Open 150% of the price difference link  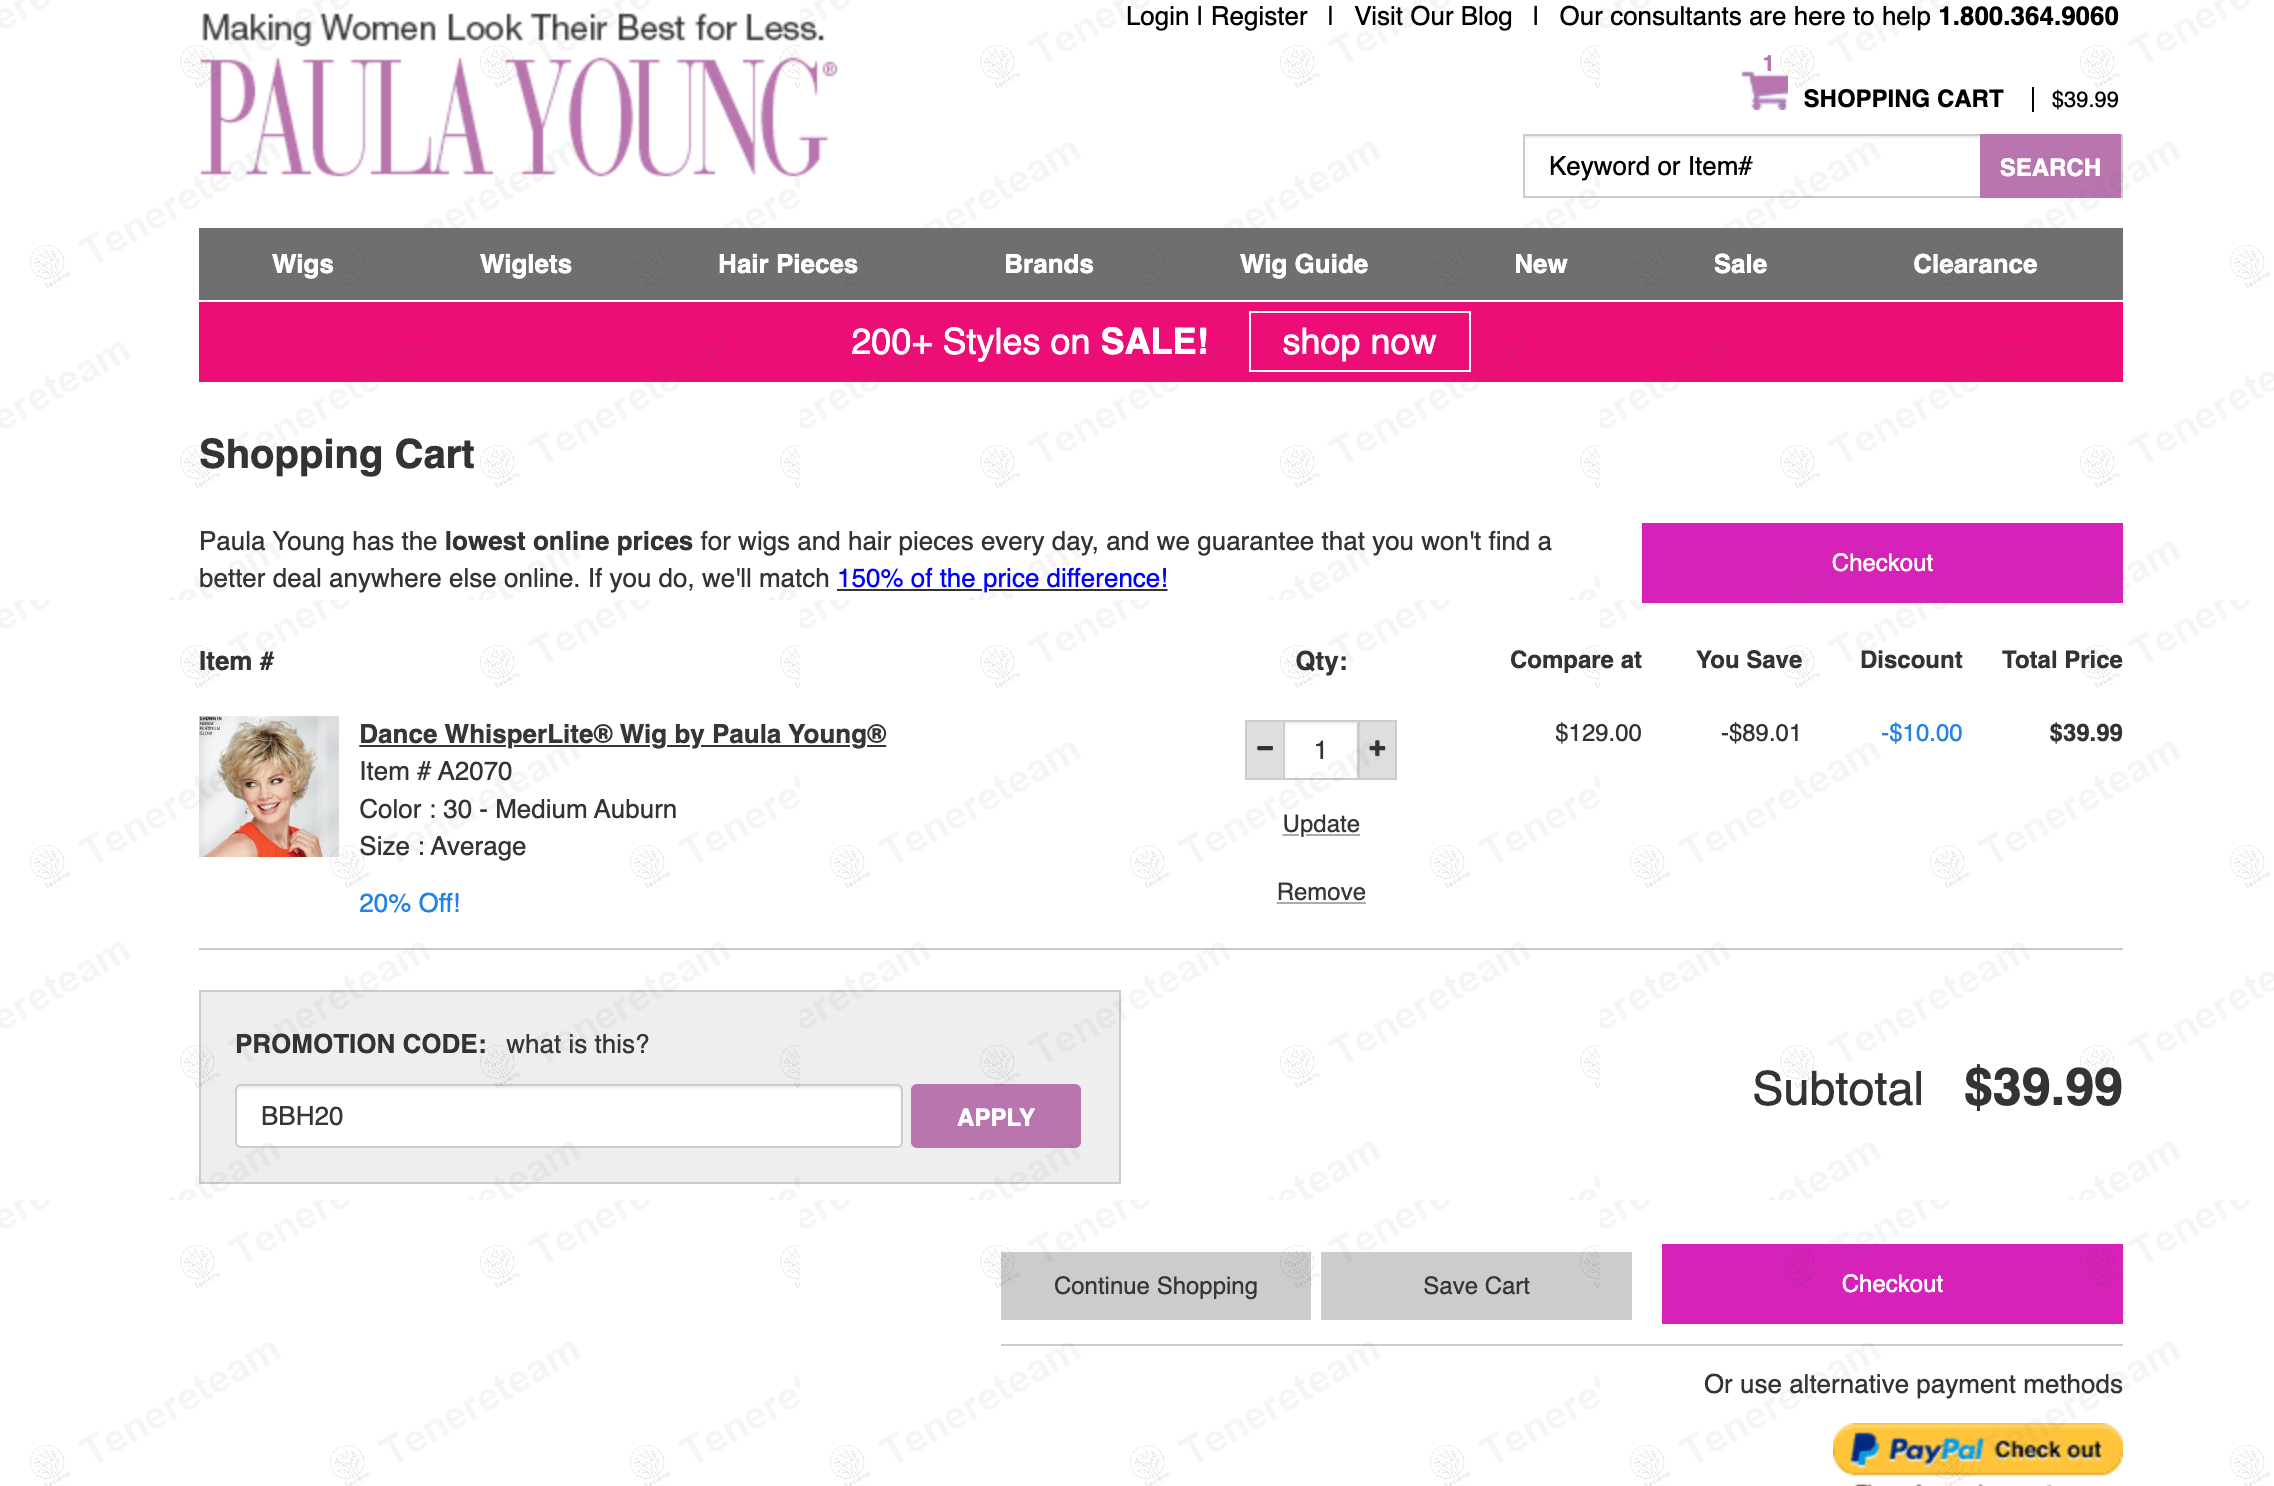(x=1002, y=578)
